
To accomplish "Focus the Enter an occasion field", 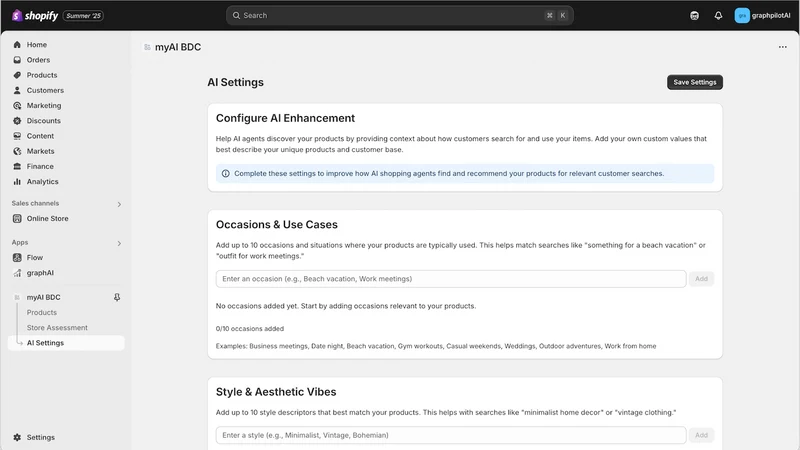I will (451, 279).
